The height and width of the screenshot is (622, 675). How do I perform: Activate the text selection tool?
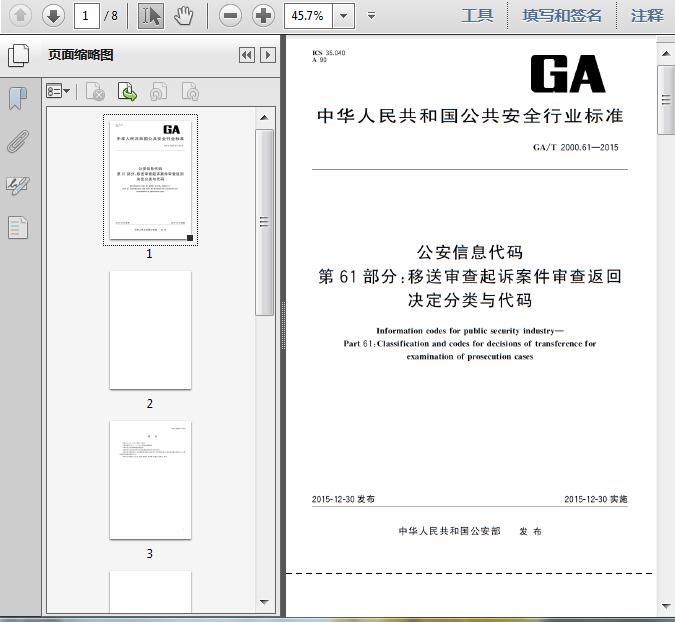[151, 16]
